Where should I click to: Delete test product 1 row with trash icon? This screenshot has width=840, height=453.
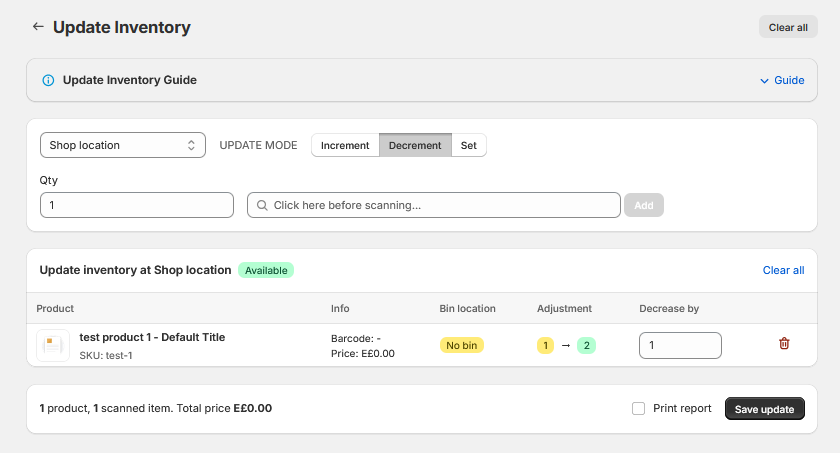coord(784,343)
